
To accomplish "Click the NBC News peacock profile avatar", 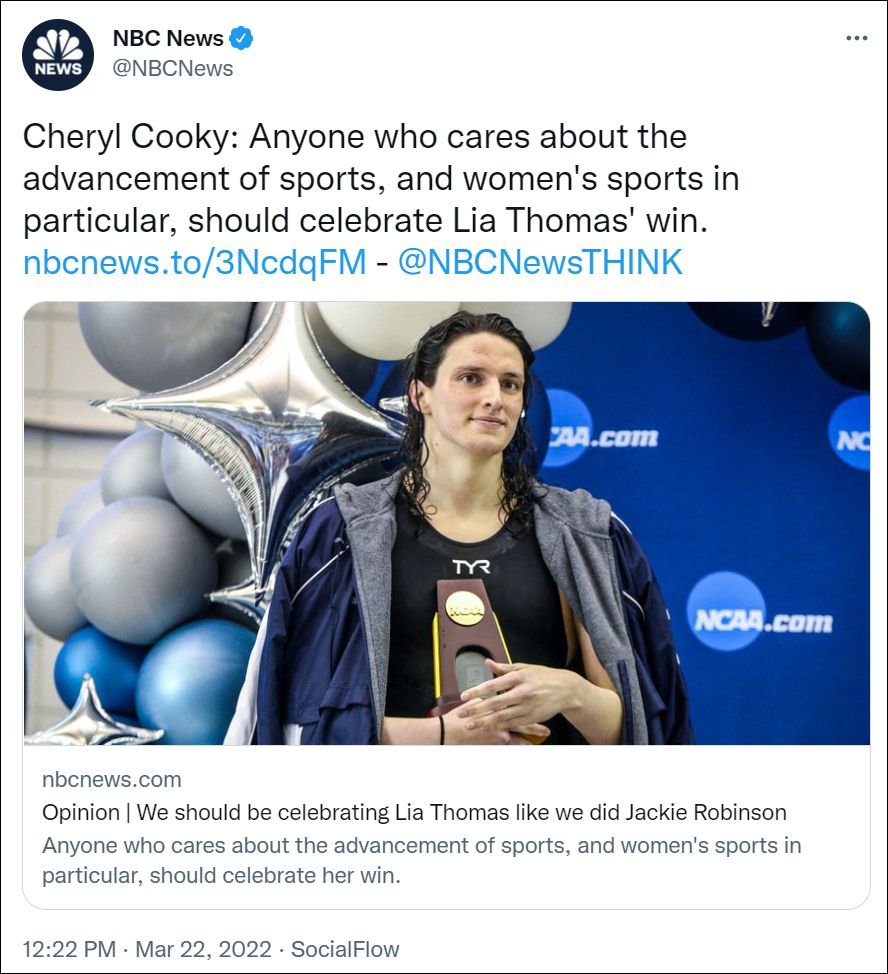I will (57, 55).
